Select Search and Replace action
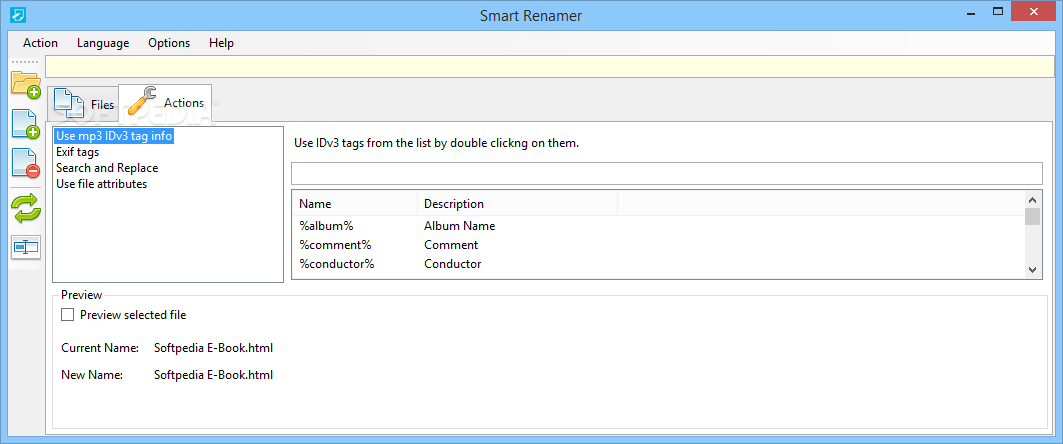 click(x=107, y=167)
